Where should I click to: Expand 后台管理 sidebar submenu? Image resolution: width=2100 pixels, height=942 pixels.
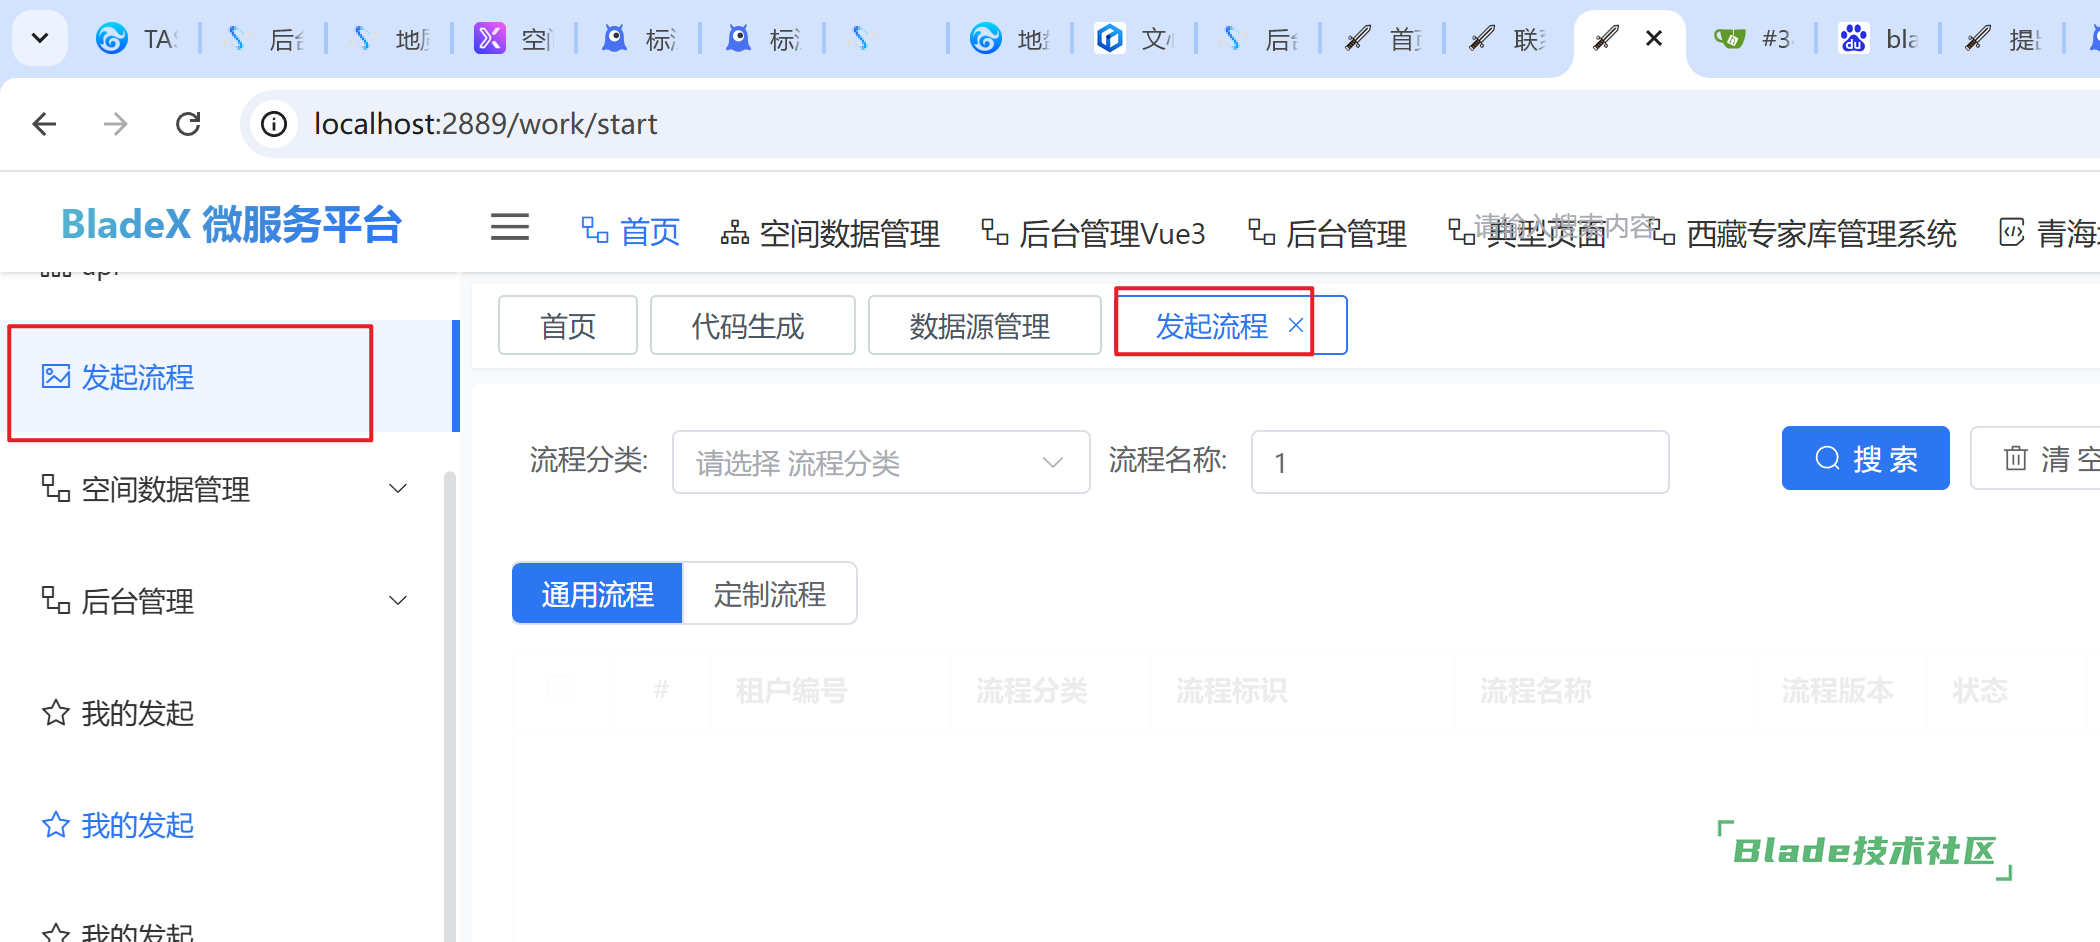click(x=398, y=601)
